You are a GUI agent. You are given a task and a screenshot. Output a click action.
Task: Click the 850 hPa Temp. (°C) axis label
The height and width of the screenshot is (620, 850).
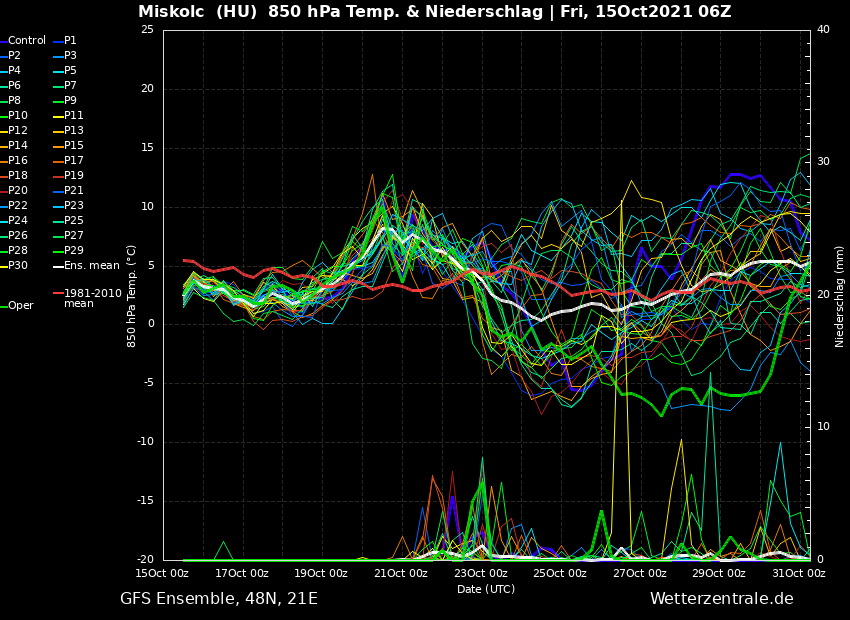click(132, 295)
